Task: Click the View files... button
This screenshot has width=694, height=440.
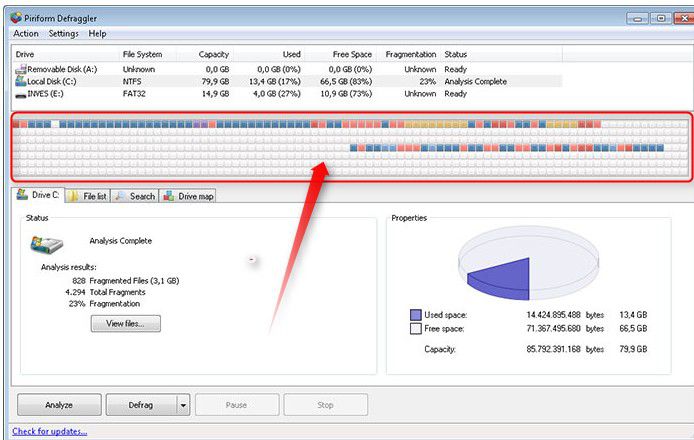Action: coord(126,324)
